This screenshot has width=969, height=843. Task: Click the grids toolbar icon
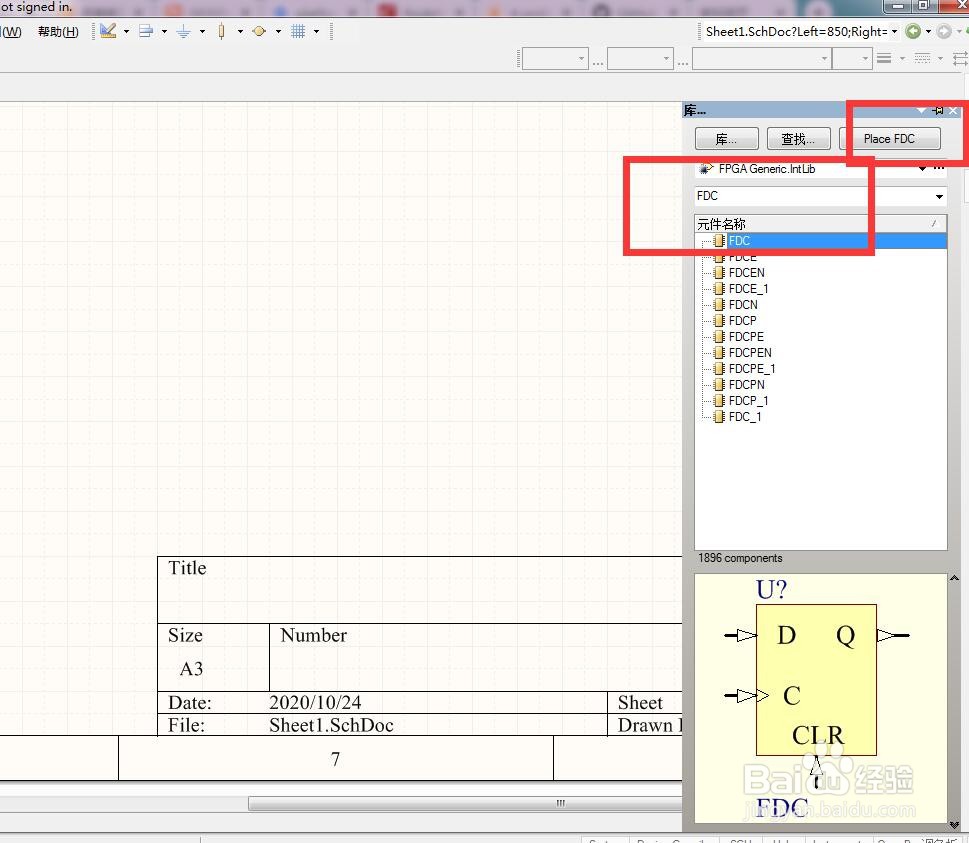click(x=298, y=31)
